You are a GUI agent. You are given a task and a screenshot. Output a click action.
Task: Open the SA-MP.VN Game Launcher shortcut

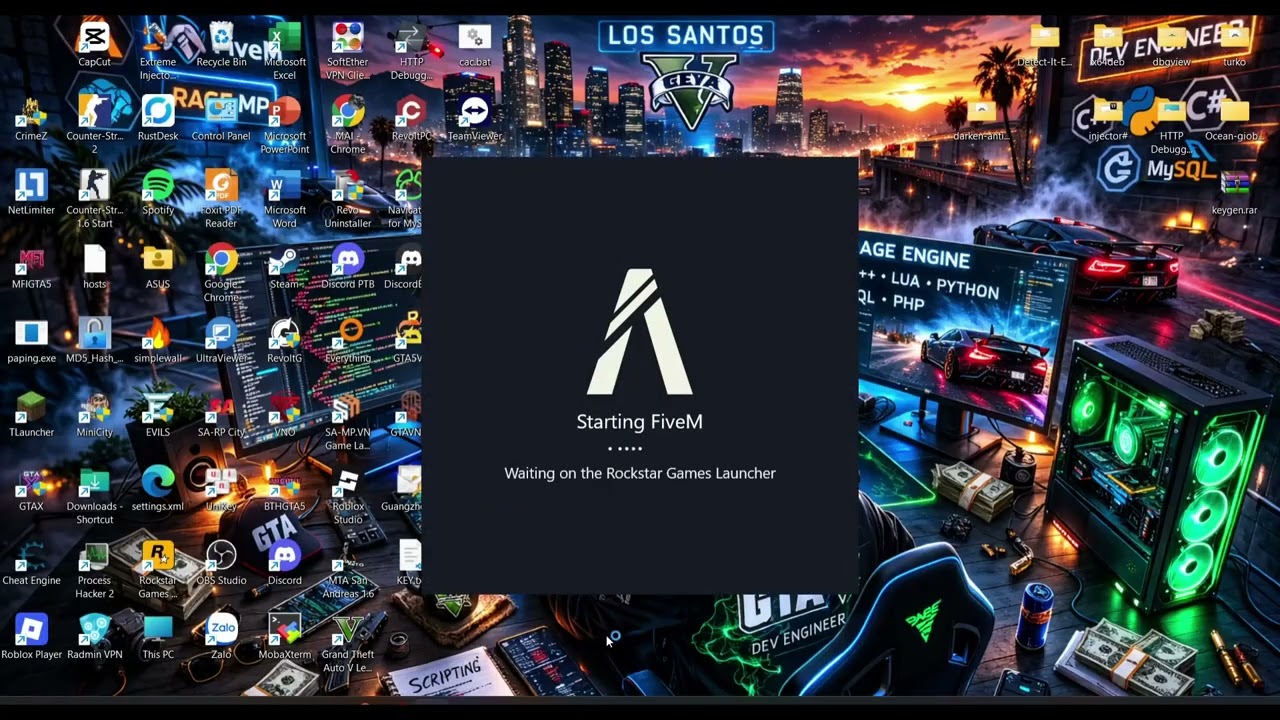[x=348, y=409]
